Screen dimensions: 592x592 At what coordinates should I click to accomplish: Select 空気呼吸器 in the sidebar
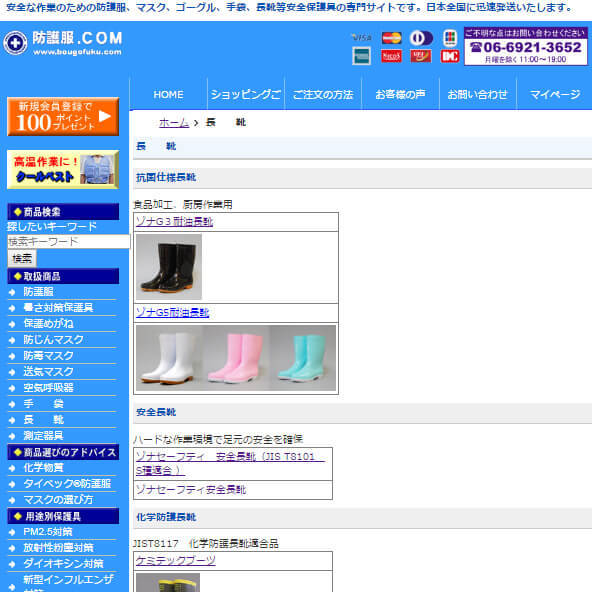tap(48, 388)
